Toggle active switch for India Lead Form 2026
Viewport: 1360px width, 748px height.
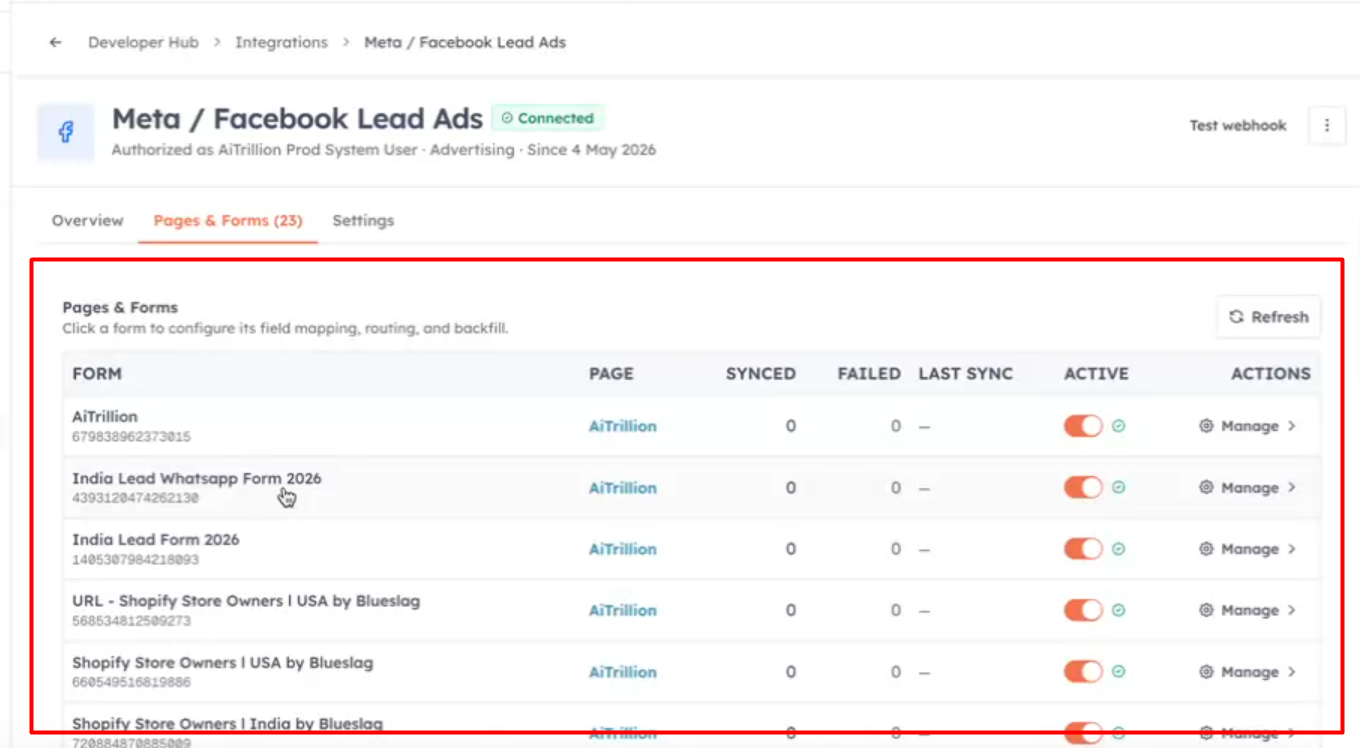pyautogui.click(x=1083, y=549)
